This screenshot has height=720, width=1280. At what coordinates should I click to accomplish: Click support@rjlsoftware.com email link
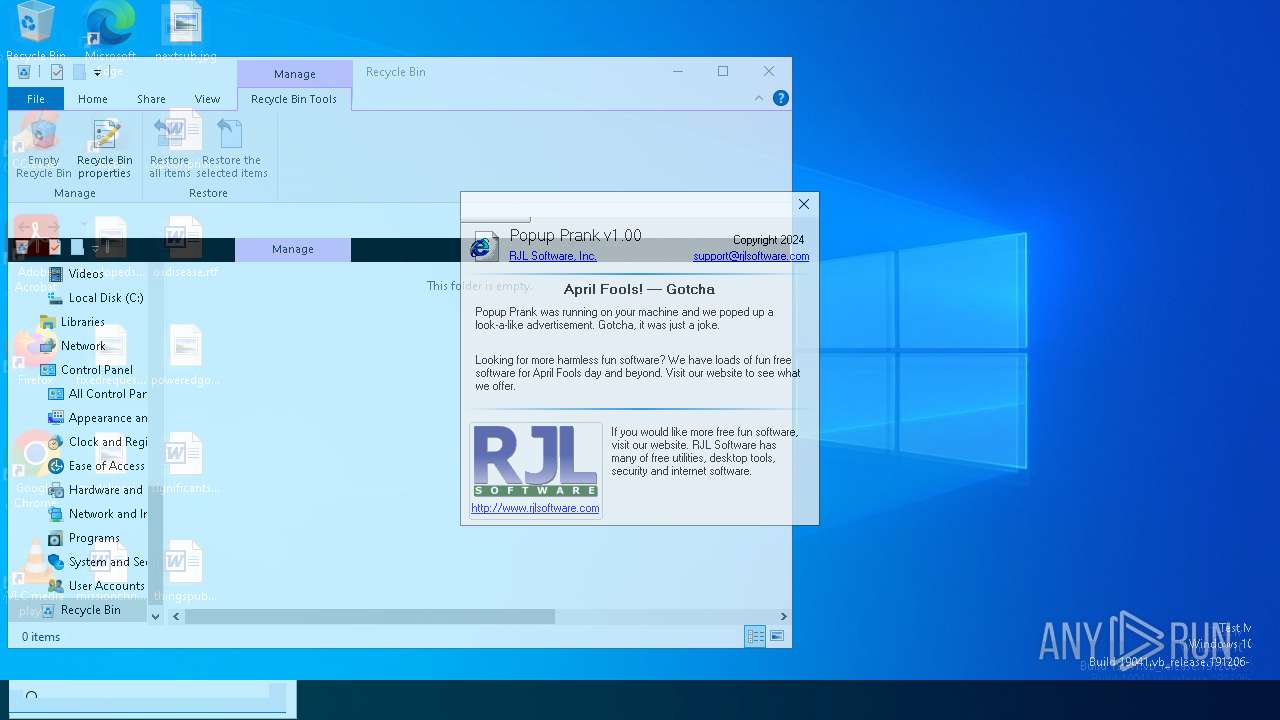[x=751, y=256]
